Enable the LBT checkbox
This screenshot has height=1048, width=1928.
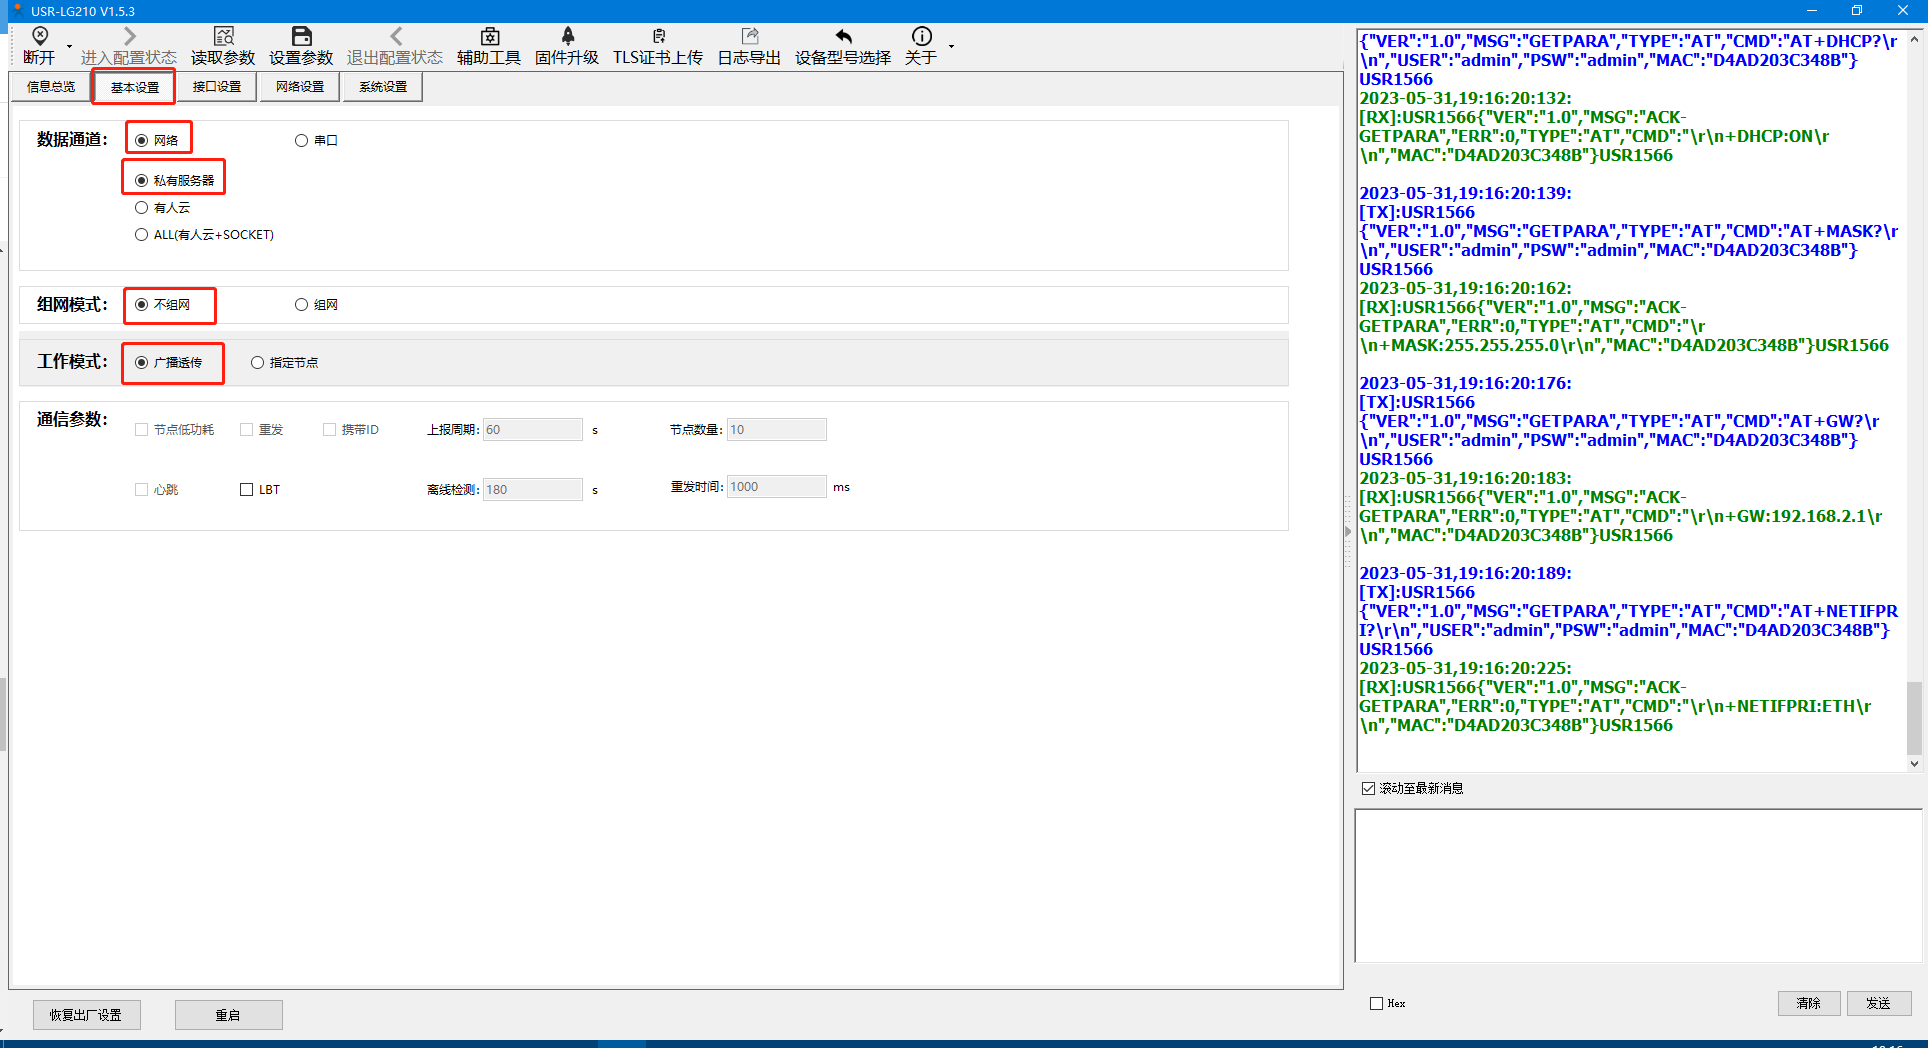[246, 490]
